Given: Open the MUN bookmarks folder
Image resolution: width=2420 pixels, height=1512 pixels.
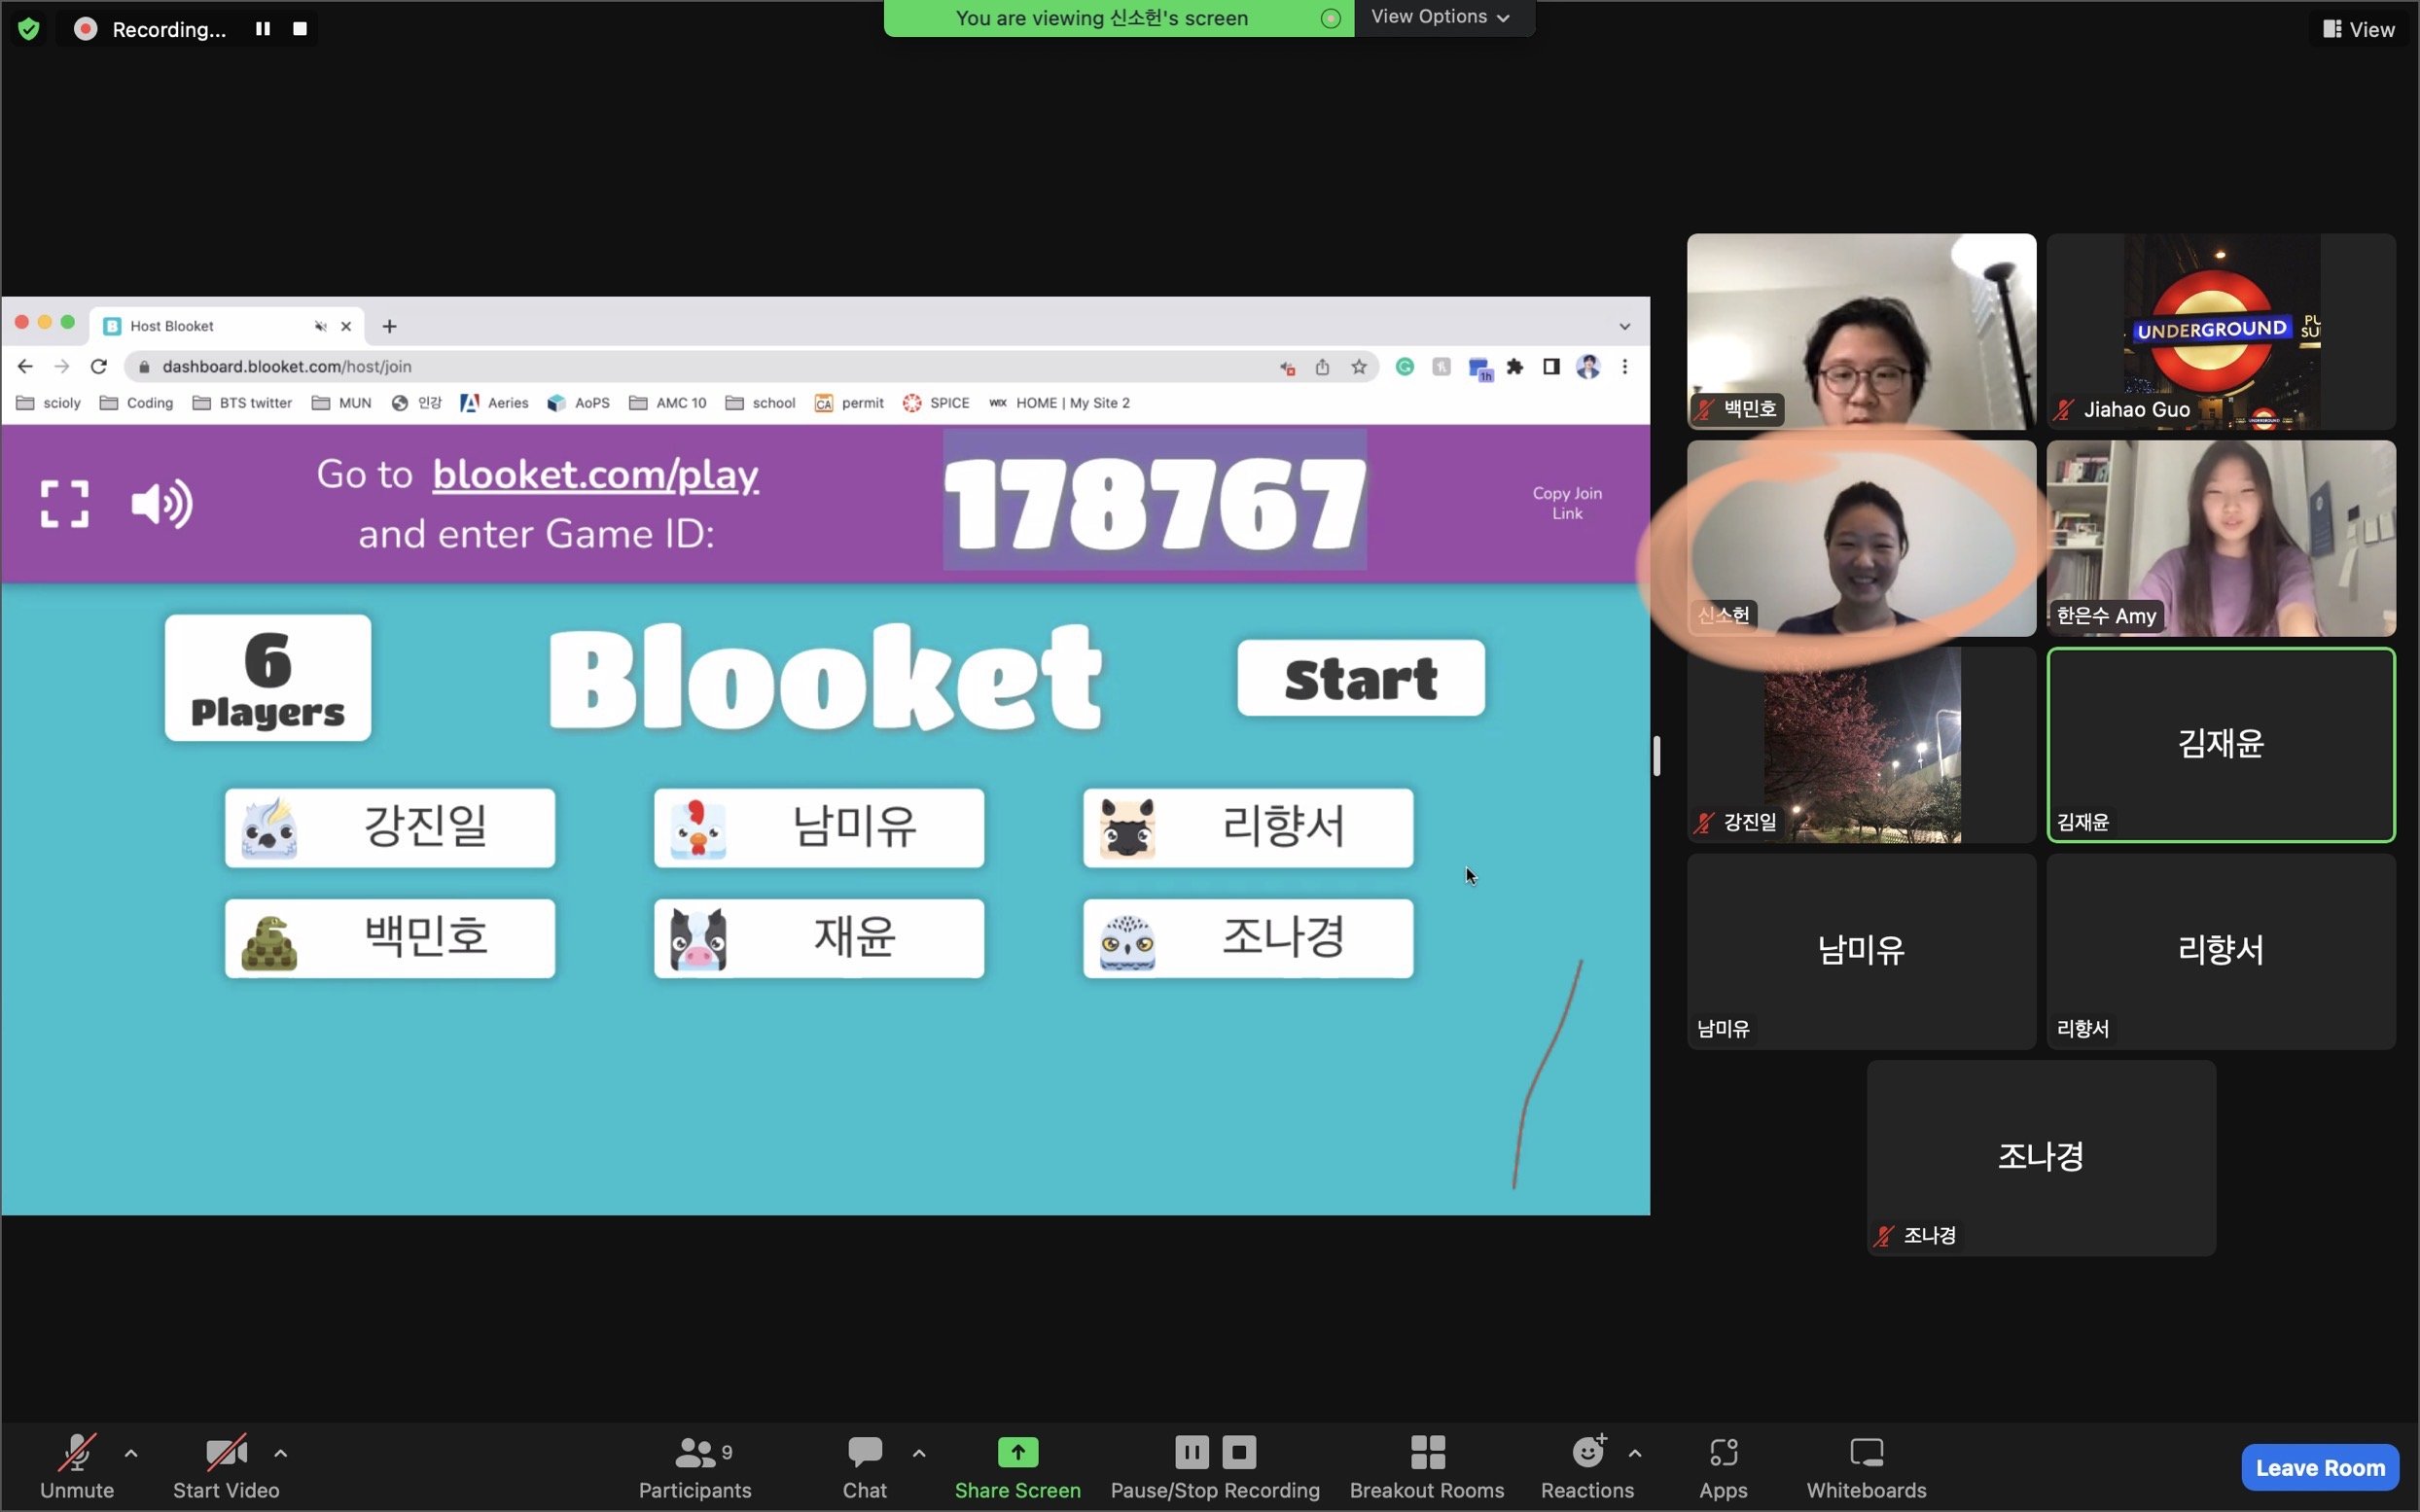Looking at the screenshot, I should click(x=342, y=403).
